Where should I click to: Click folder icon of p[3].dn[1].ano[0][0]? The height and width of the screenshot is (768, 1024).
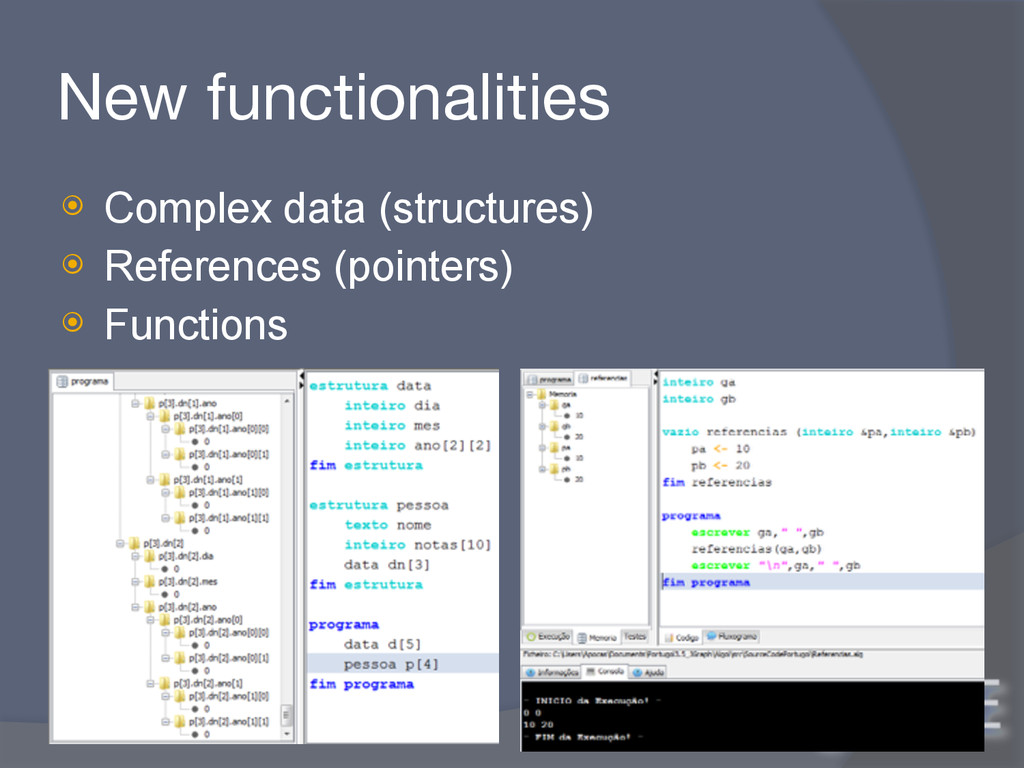[x=180, y=429]
